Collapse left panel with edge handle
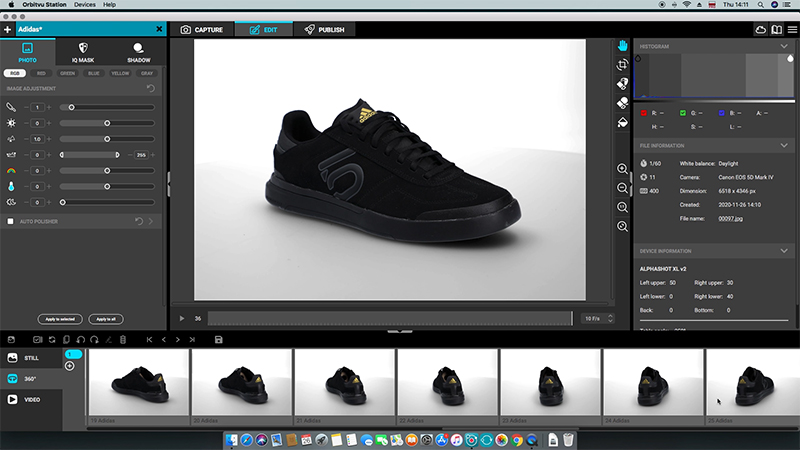 [168, 184]
